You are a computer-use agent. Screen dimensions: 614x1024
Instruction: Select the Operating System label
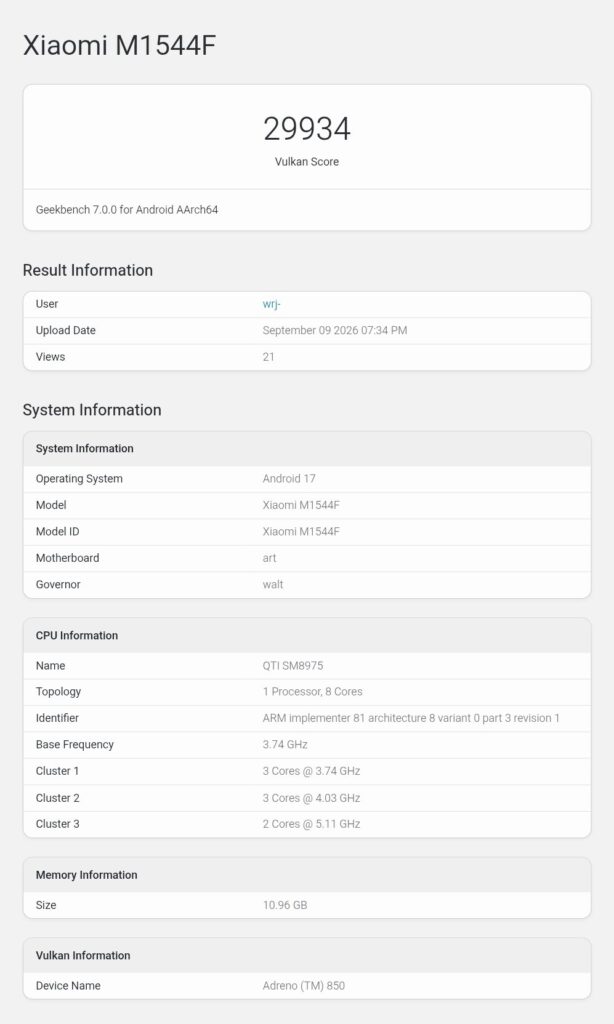pyautogui.click(x=79, y=479)
